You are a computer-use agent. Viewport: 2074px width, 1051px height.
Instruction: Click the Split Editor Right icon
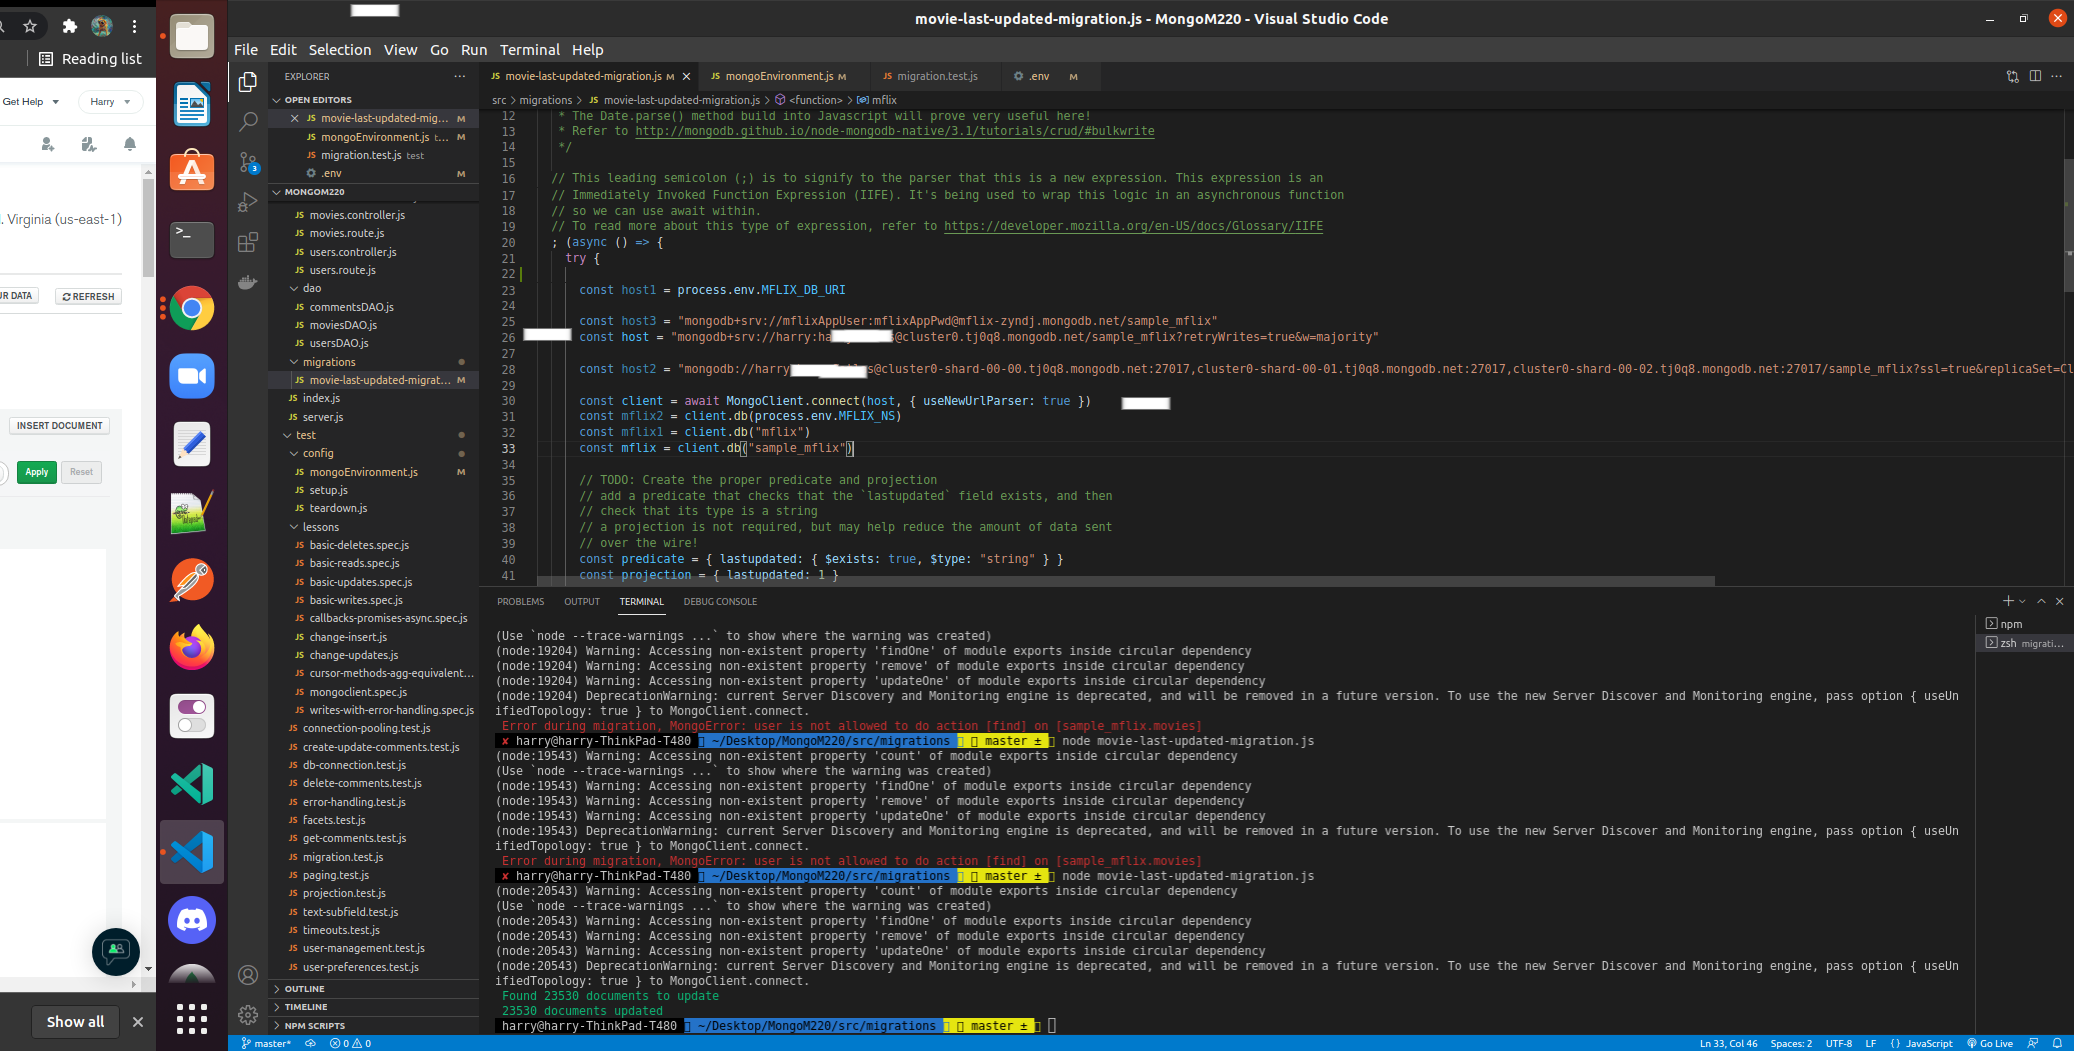tap(2035, 76)
